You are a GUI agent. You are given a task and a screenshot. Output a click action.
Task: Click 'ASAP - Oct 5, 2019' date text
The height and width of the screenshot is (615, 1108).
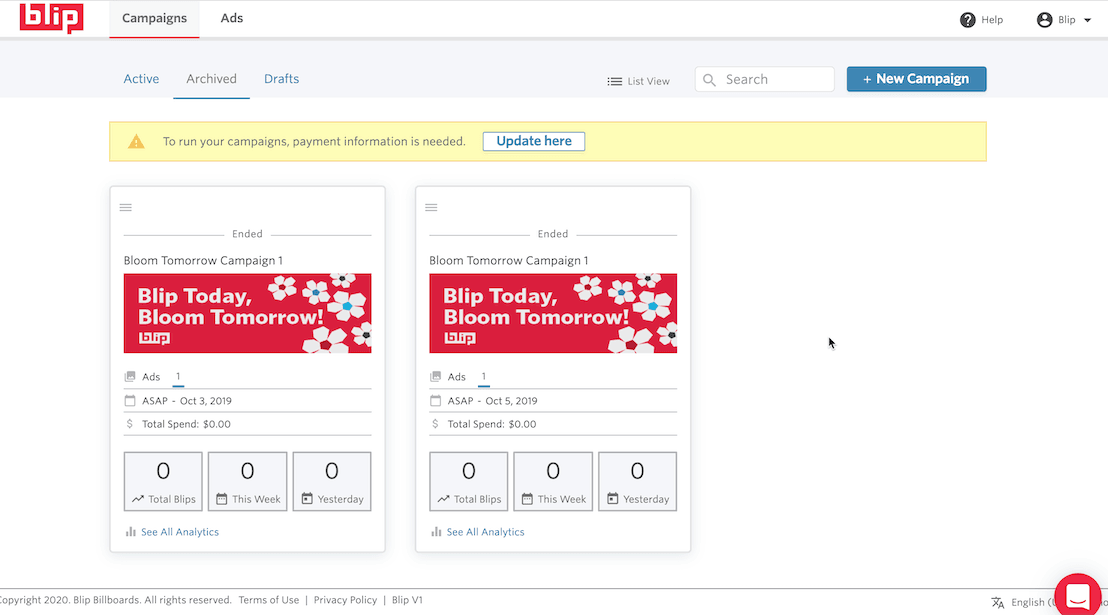[493, 401]
